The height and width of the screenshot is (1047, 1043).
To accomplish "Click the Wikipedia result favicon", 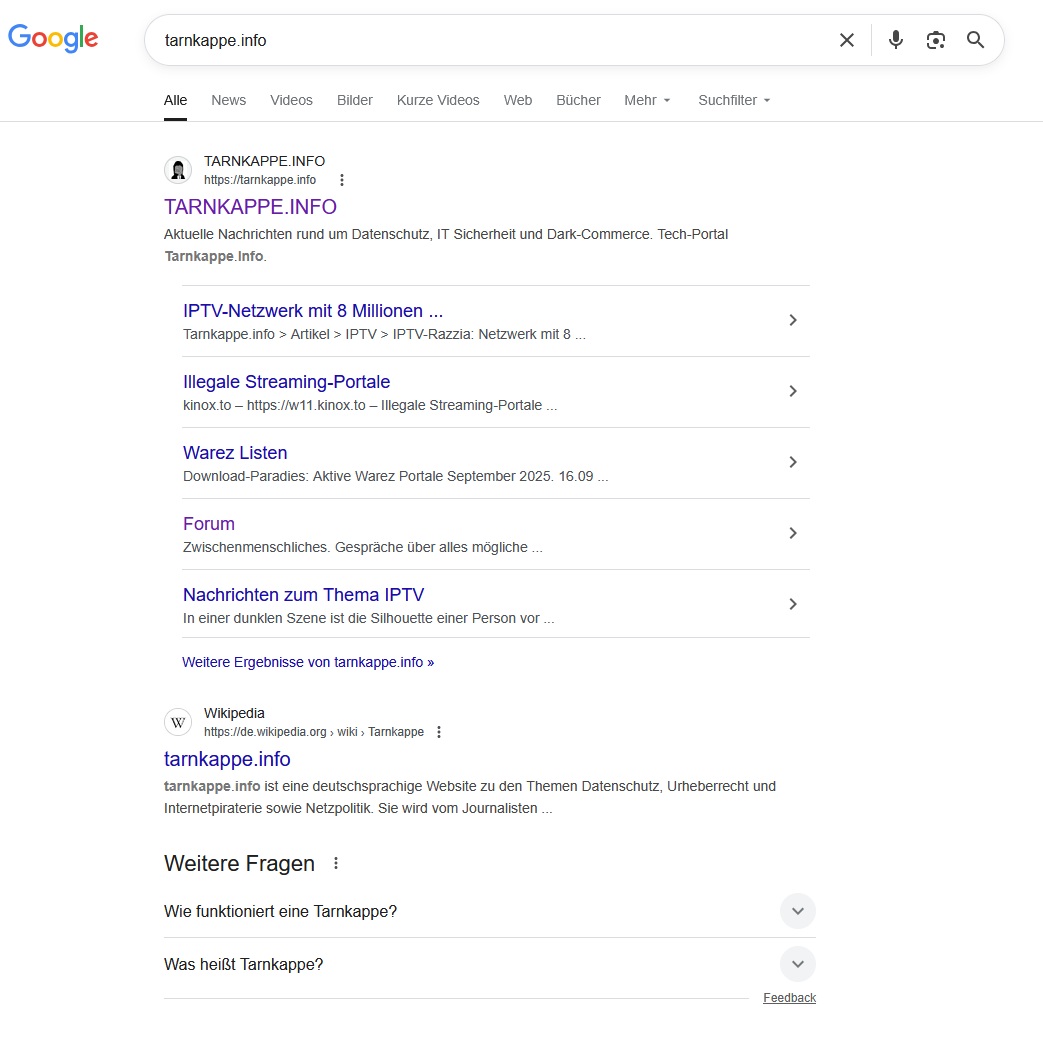I will click(x=178, y=722).
